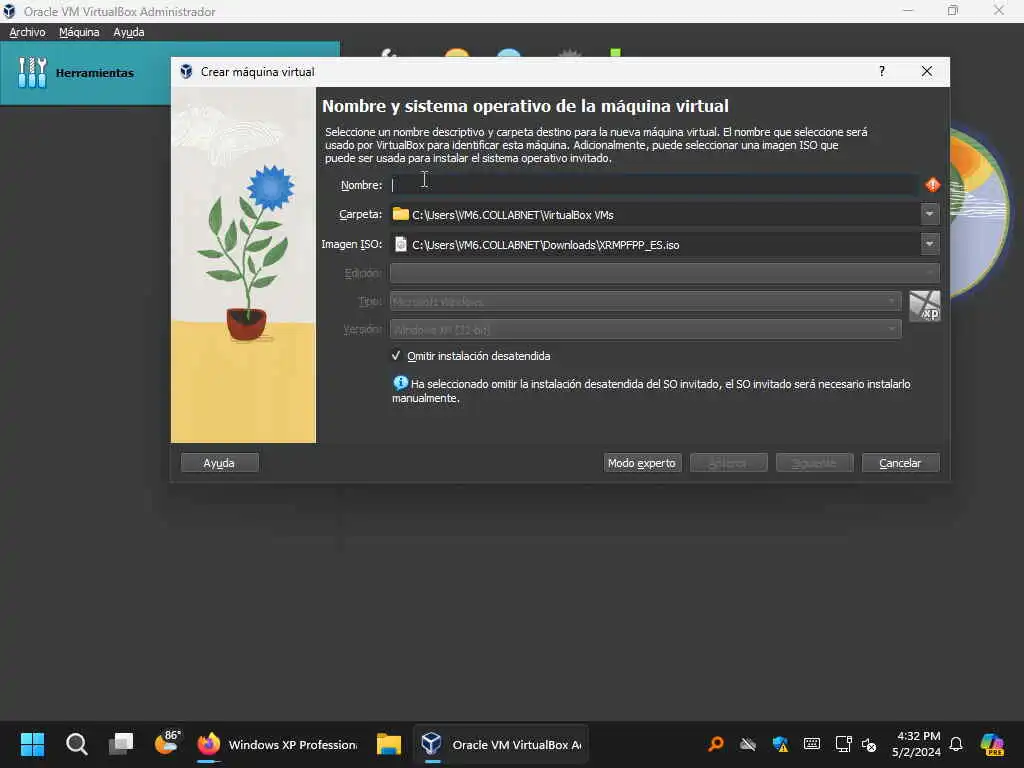Click the orange magnifier tray icon
Screen dimensions: 1024x768
pyautogui.click(x=716, y=744)
